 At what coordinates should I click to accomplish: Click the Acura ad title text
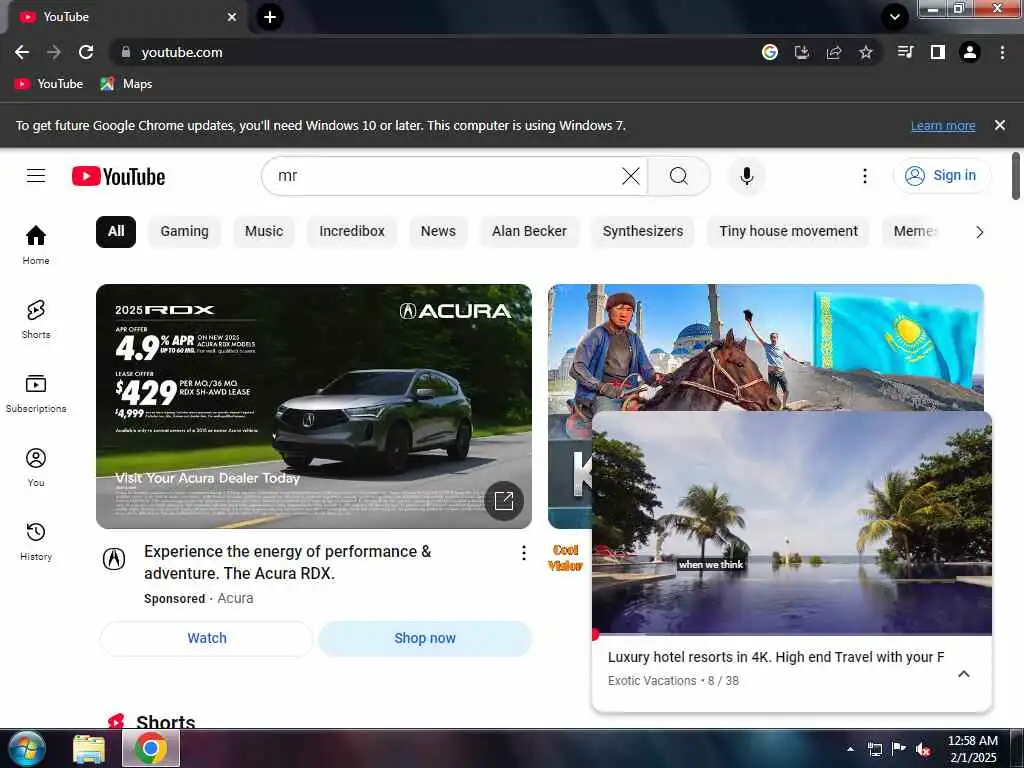pos(287,562)
